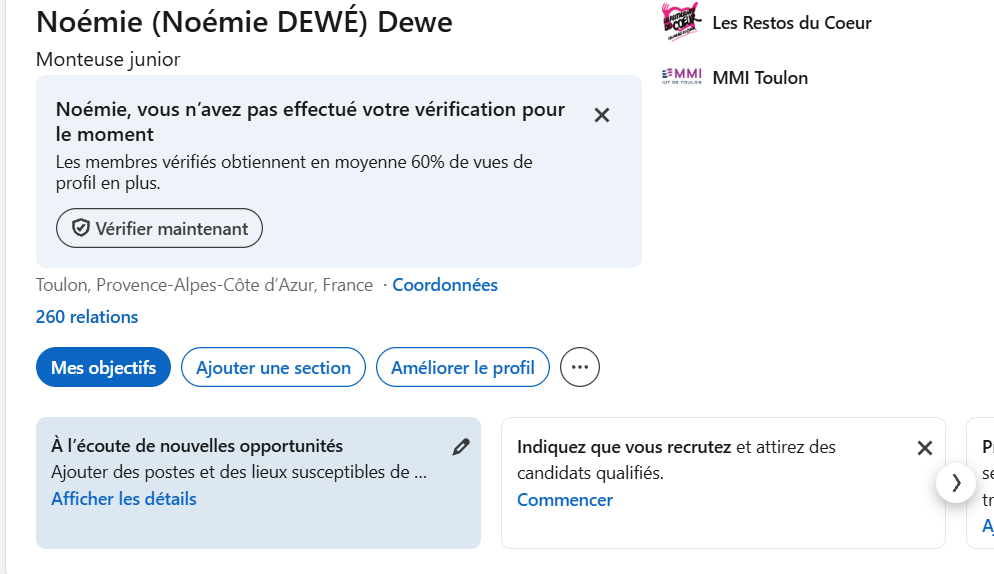Show next card with the right chevron
The image size is (994, 574).
(x=956, y=483)
